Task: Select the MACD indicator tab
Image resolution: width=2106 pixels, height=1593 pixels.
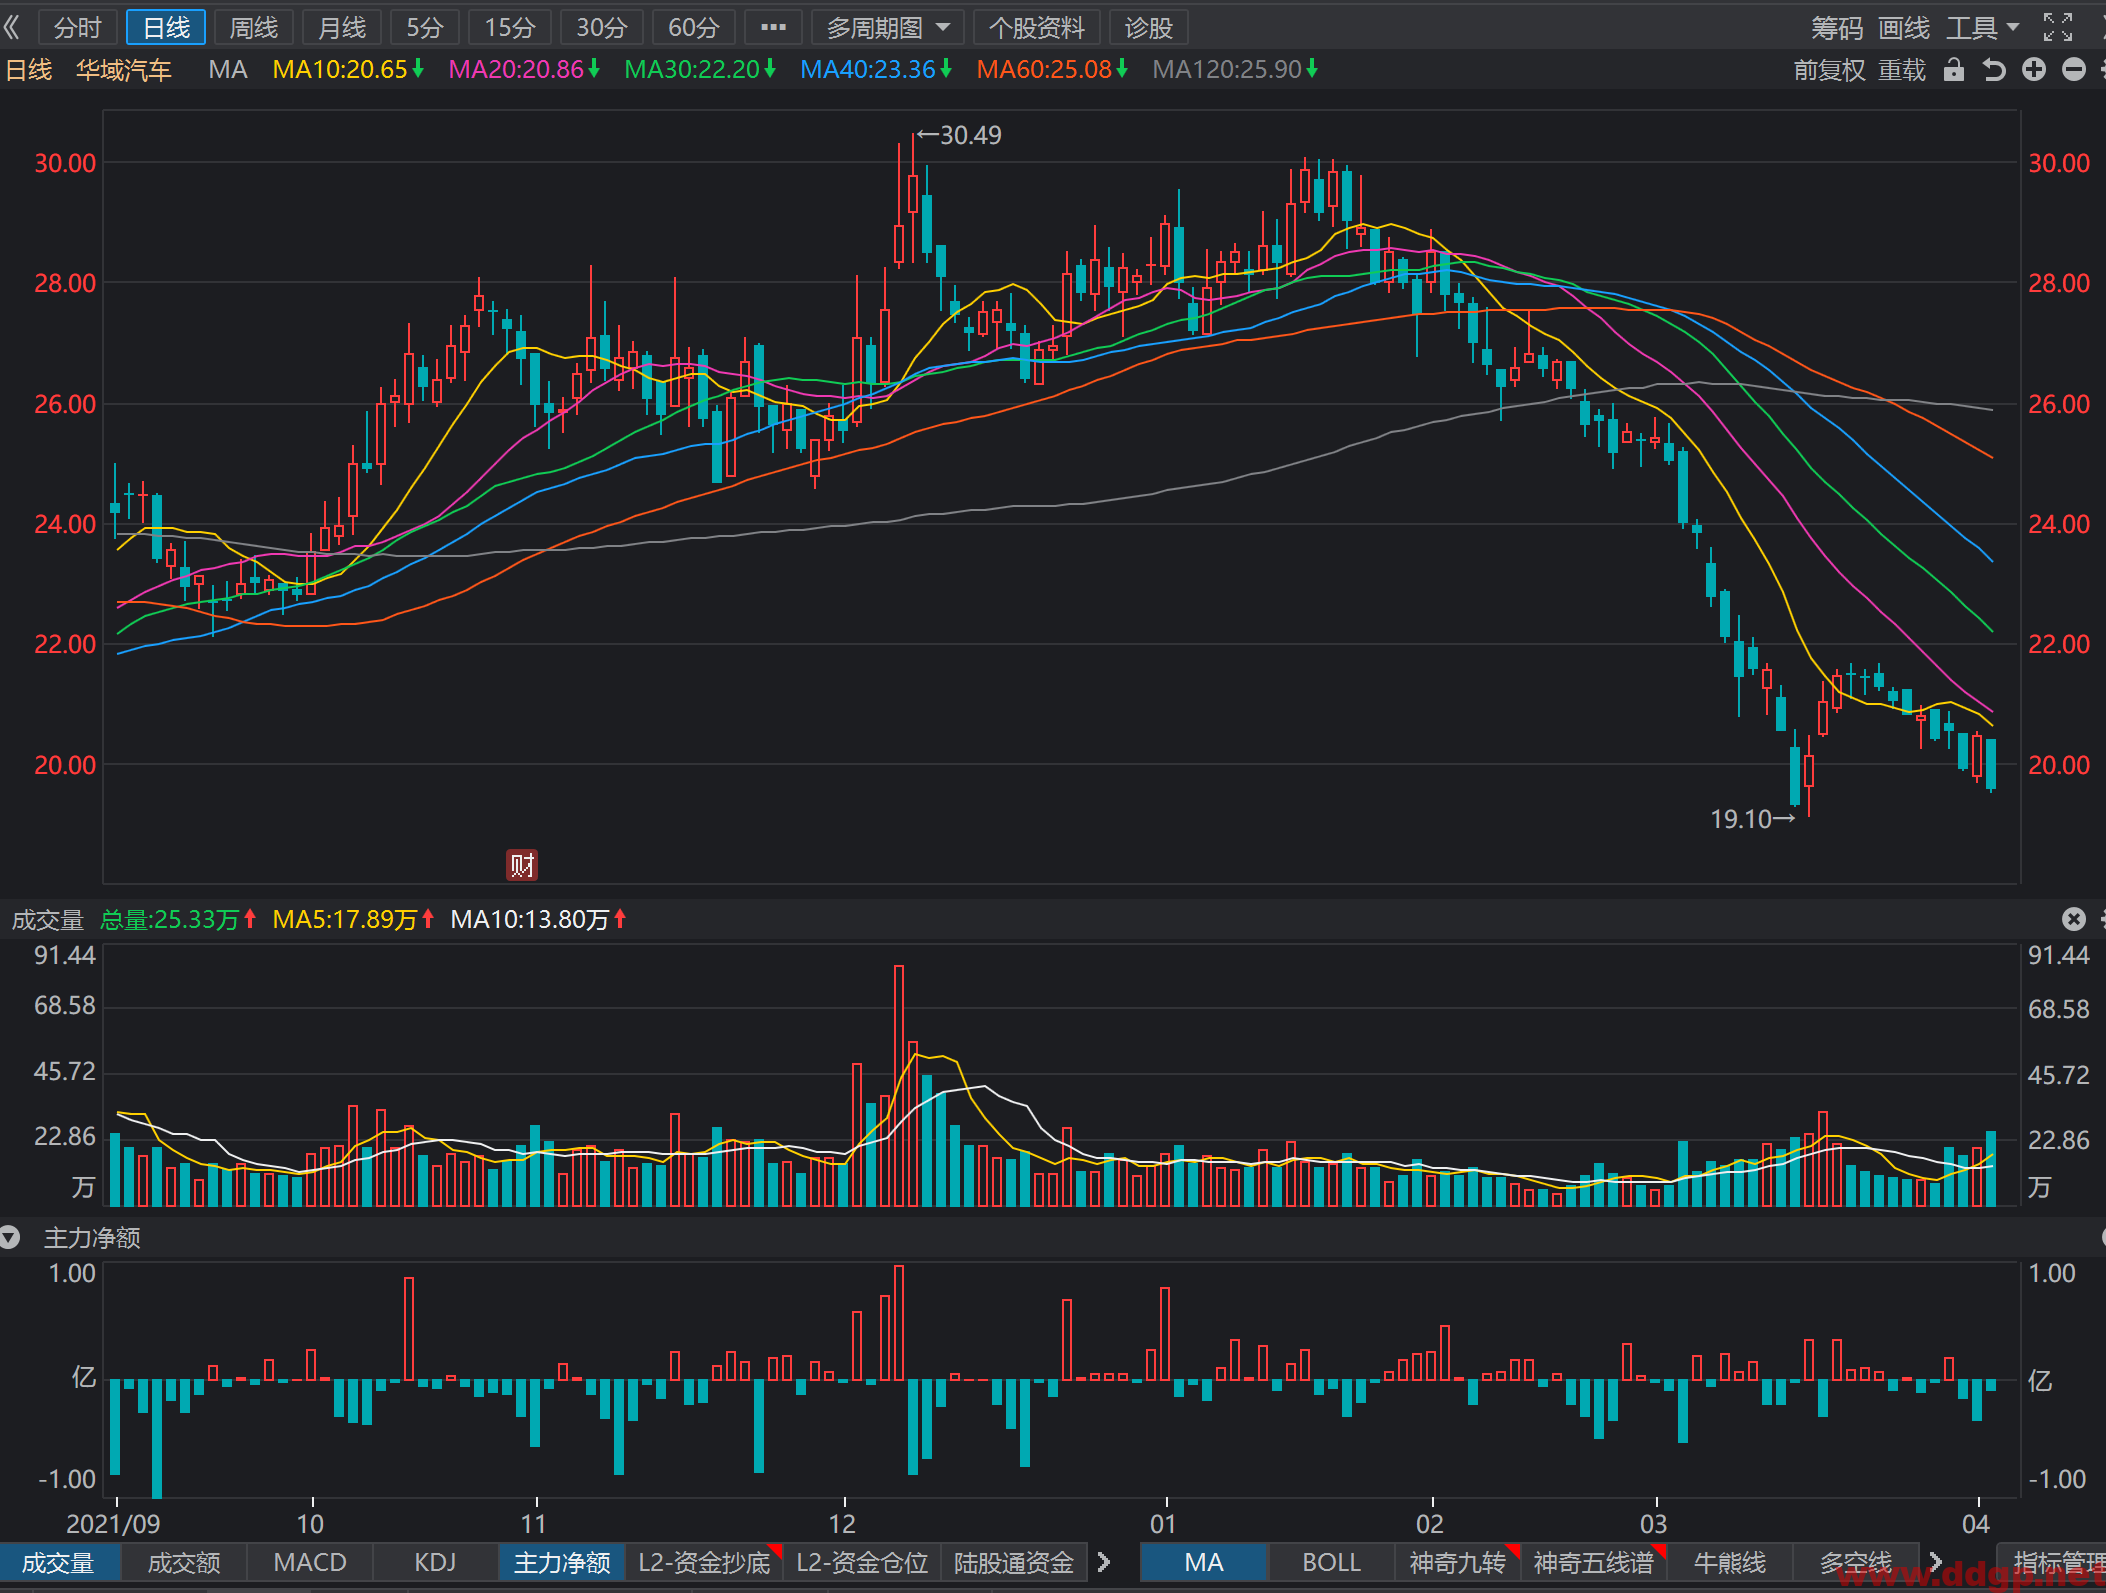Action: pyautogui.click(x=310, y=1562)
